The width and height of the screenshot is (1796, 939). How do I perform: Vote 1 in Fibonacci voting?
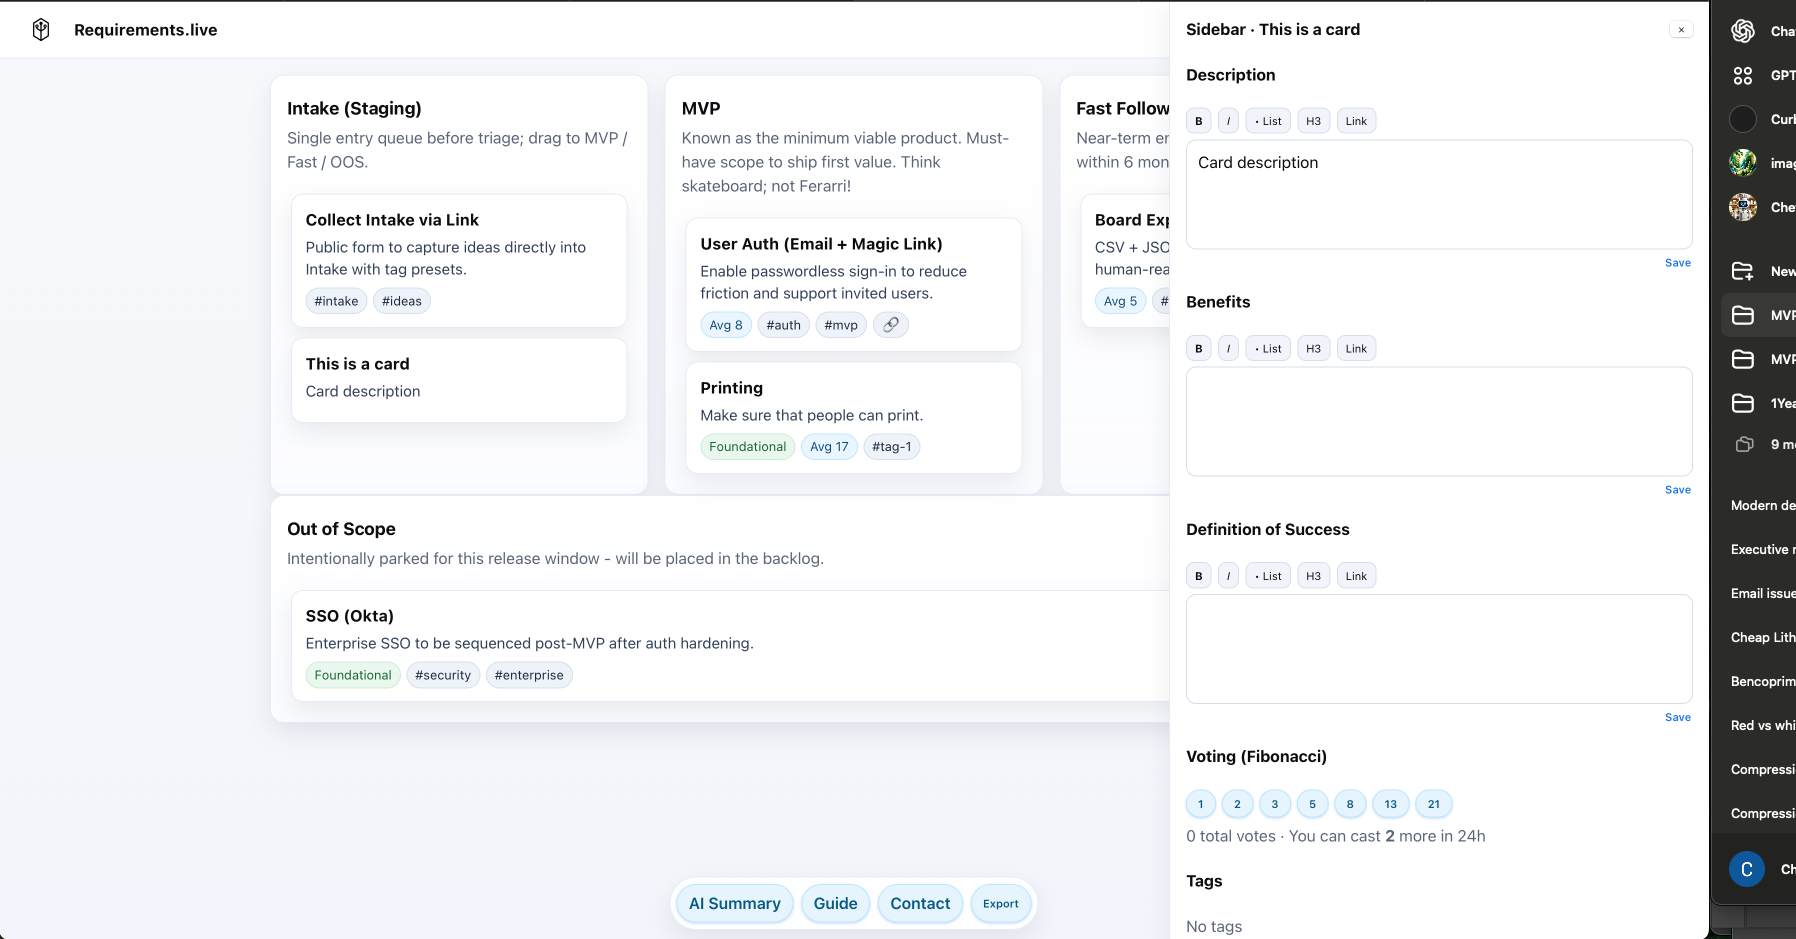pos(1201,804)
